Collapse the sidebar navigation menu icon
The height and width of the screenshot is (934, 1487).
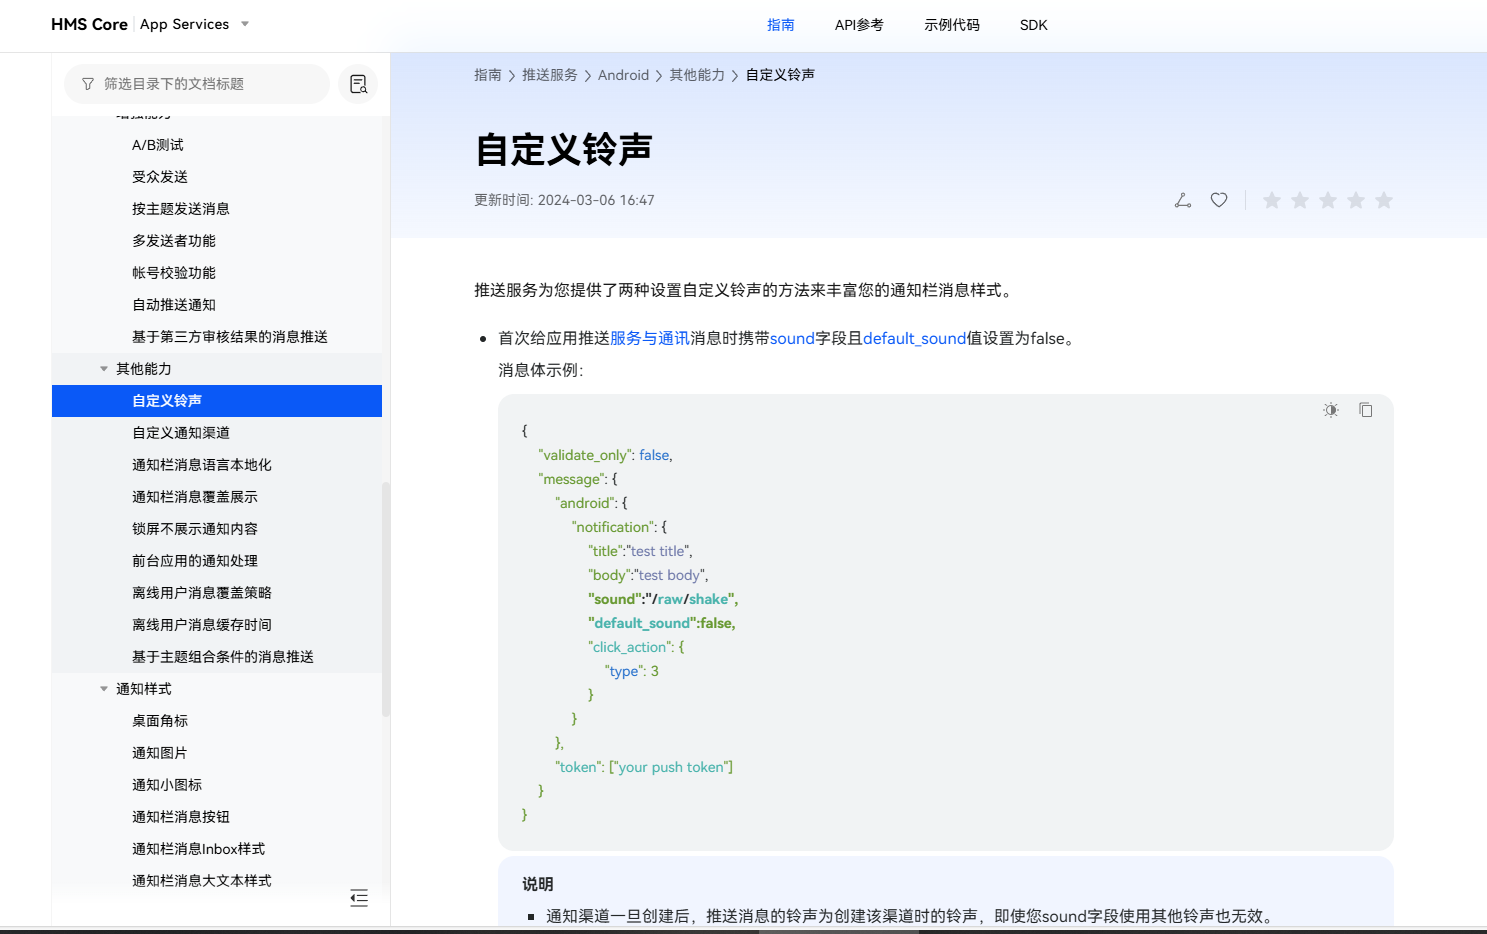[359, 898]
